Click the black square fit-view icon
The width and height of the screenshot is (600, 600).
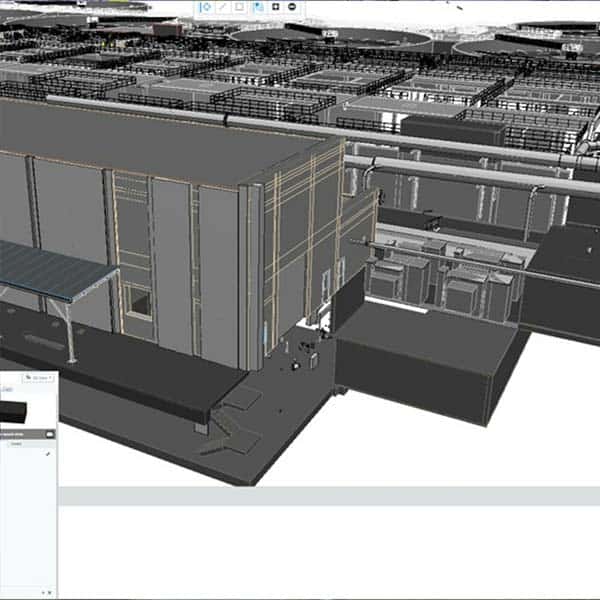(275, 7)
